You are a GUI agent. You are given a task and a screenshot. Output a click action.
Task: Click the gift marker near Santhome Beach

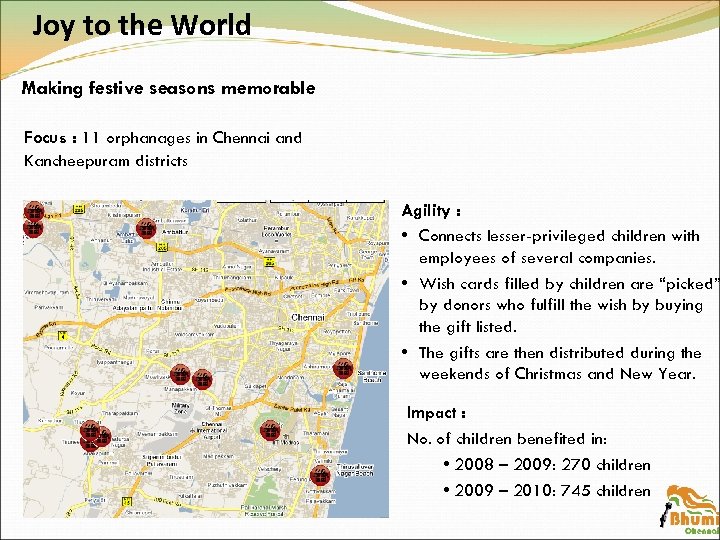click(343, 369)
